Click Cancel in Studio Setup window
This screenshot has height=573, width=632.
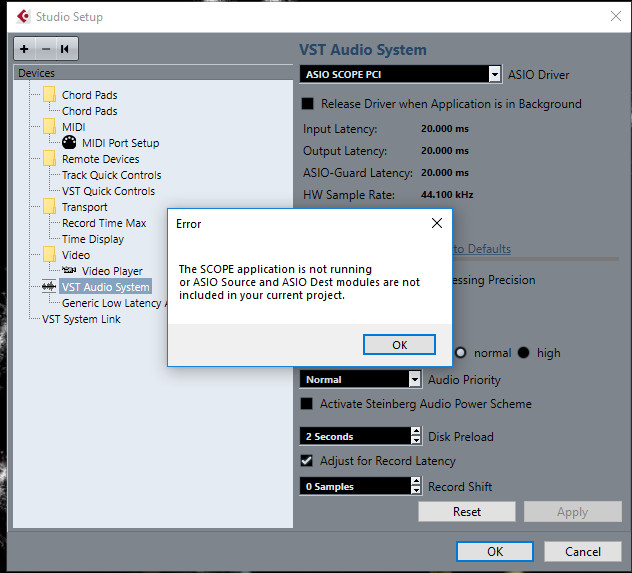point(582,551)
